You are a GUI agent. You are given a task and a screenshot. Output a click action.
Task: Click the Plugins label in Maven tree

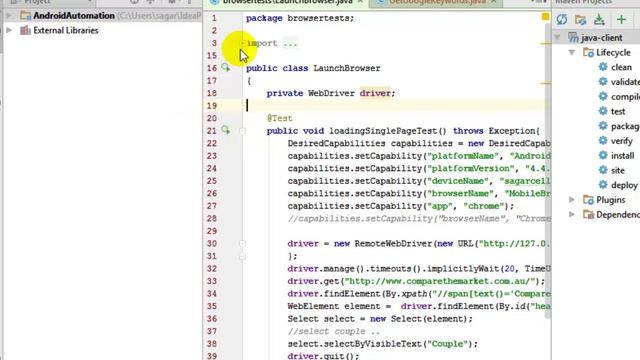tap(611, 200)
